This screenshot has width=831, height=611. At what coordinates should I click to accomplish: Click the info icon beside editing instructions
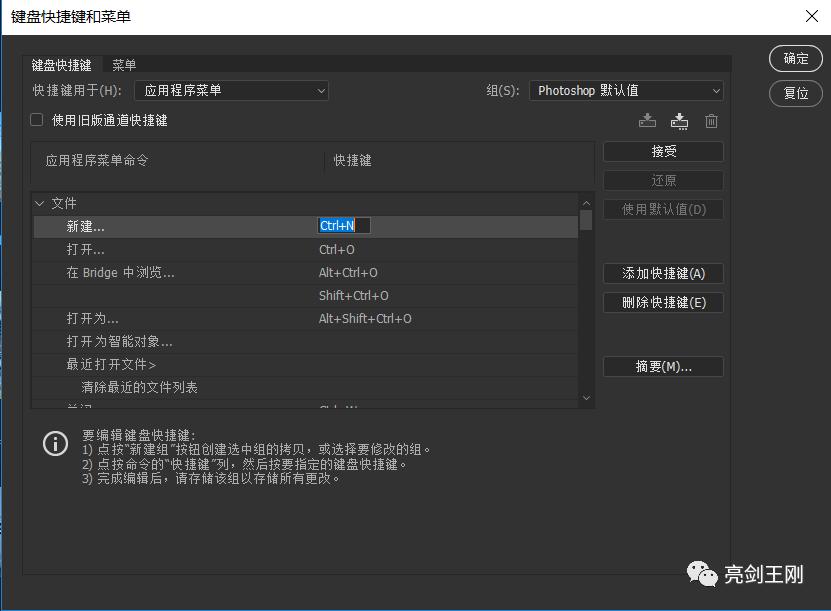(x=55, y=443)
